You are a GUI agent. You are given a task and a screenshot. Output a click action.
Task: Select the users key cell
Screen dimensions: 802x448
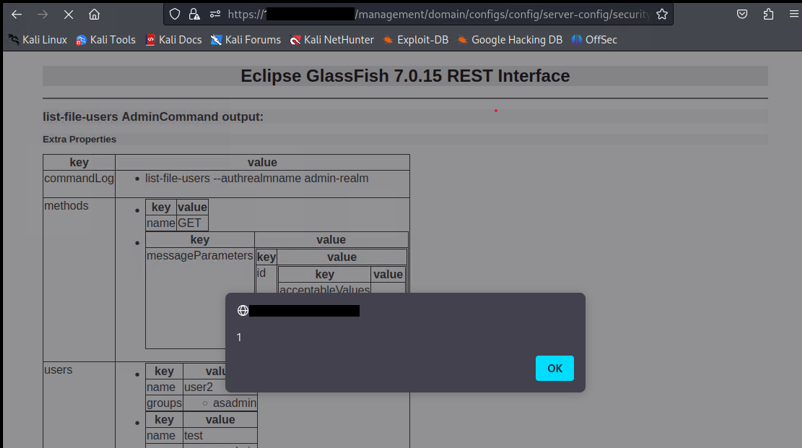[x=79, y=405]
